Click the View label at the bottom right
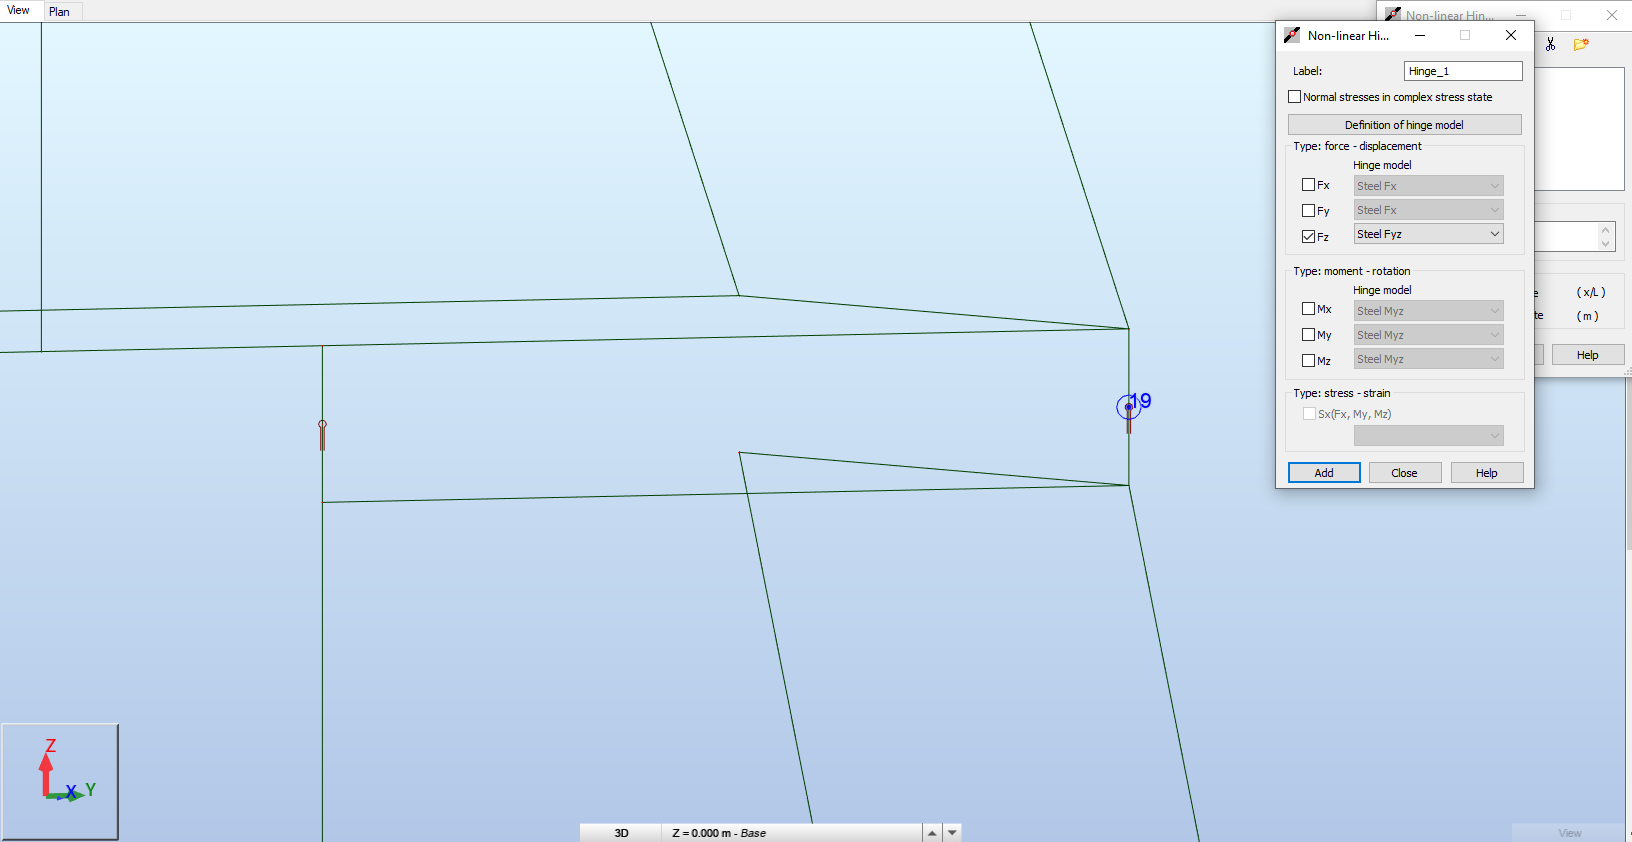This screenshot has width=1632, height=842. (x=1569, y=833)
